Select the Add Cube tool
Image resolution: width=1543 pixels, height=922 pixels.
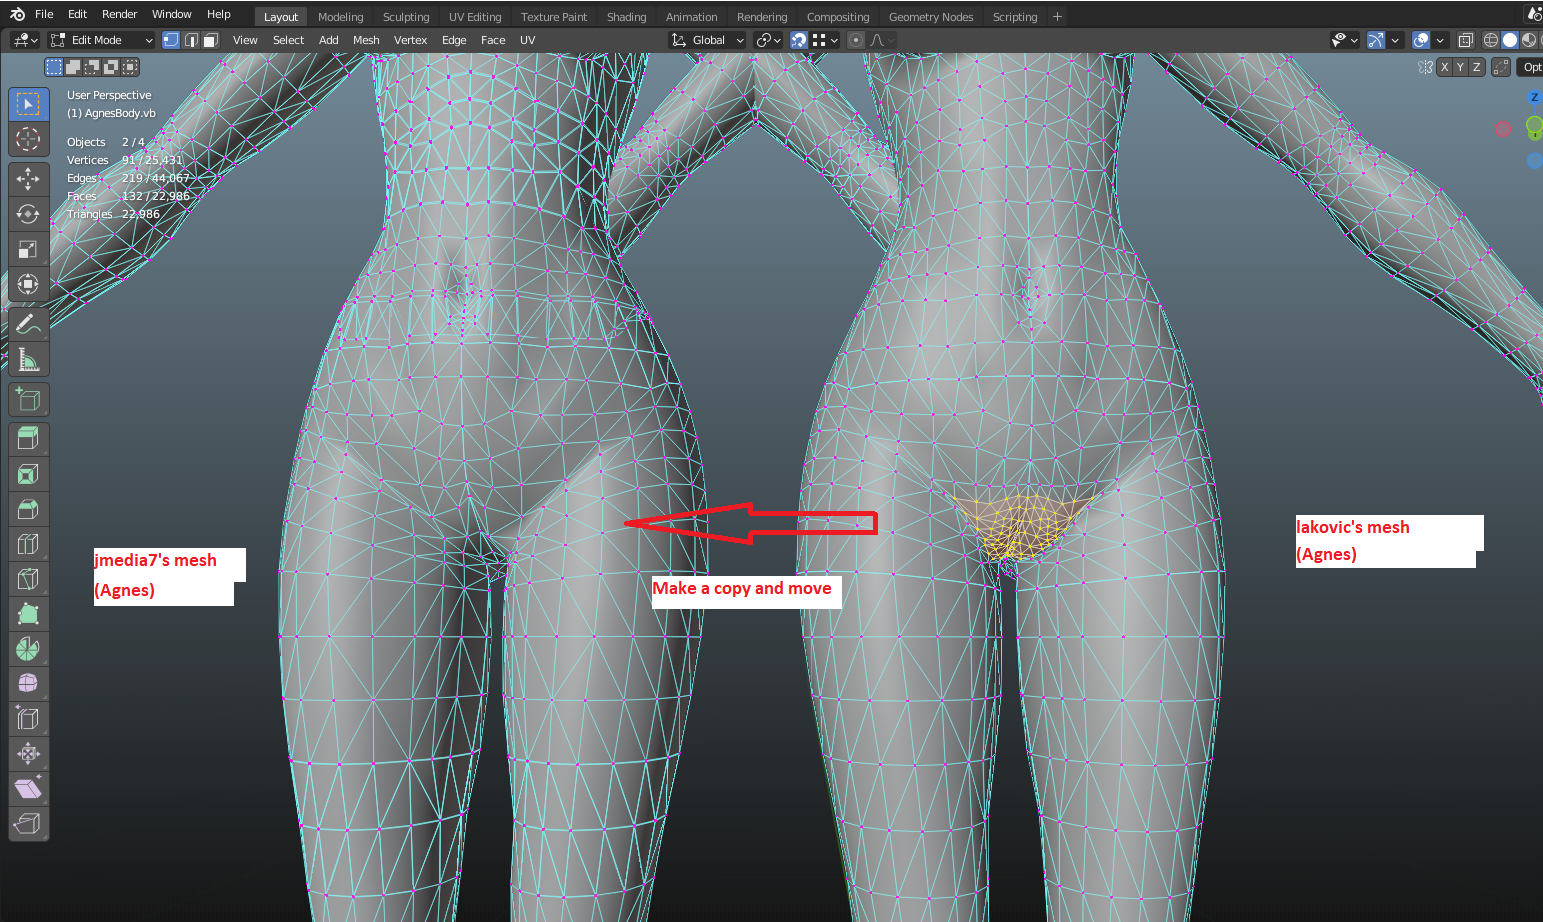[x=28, y=400]
